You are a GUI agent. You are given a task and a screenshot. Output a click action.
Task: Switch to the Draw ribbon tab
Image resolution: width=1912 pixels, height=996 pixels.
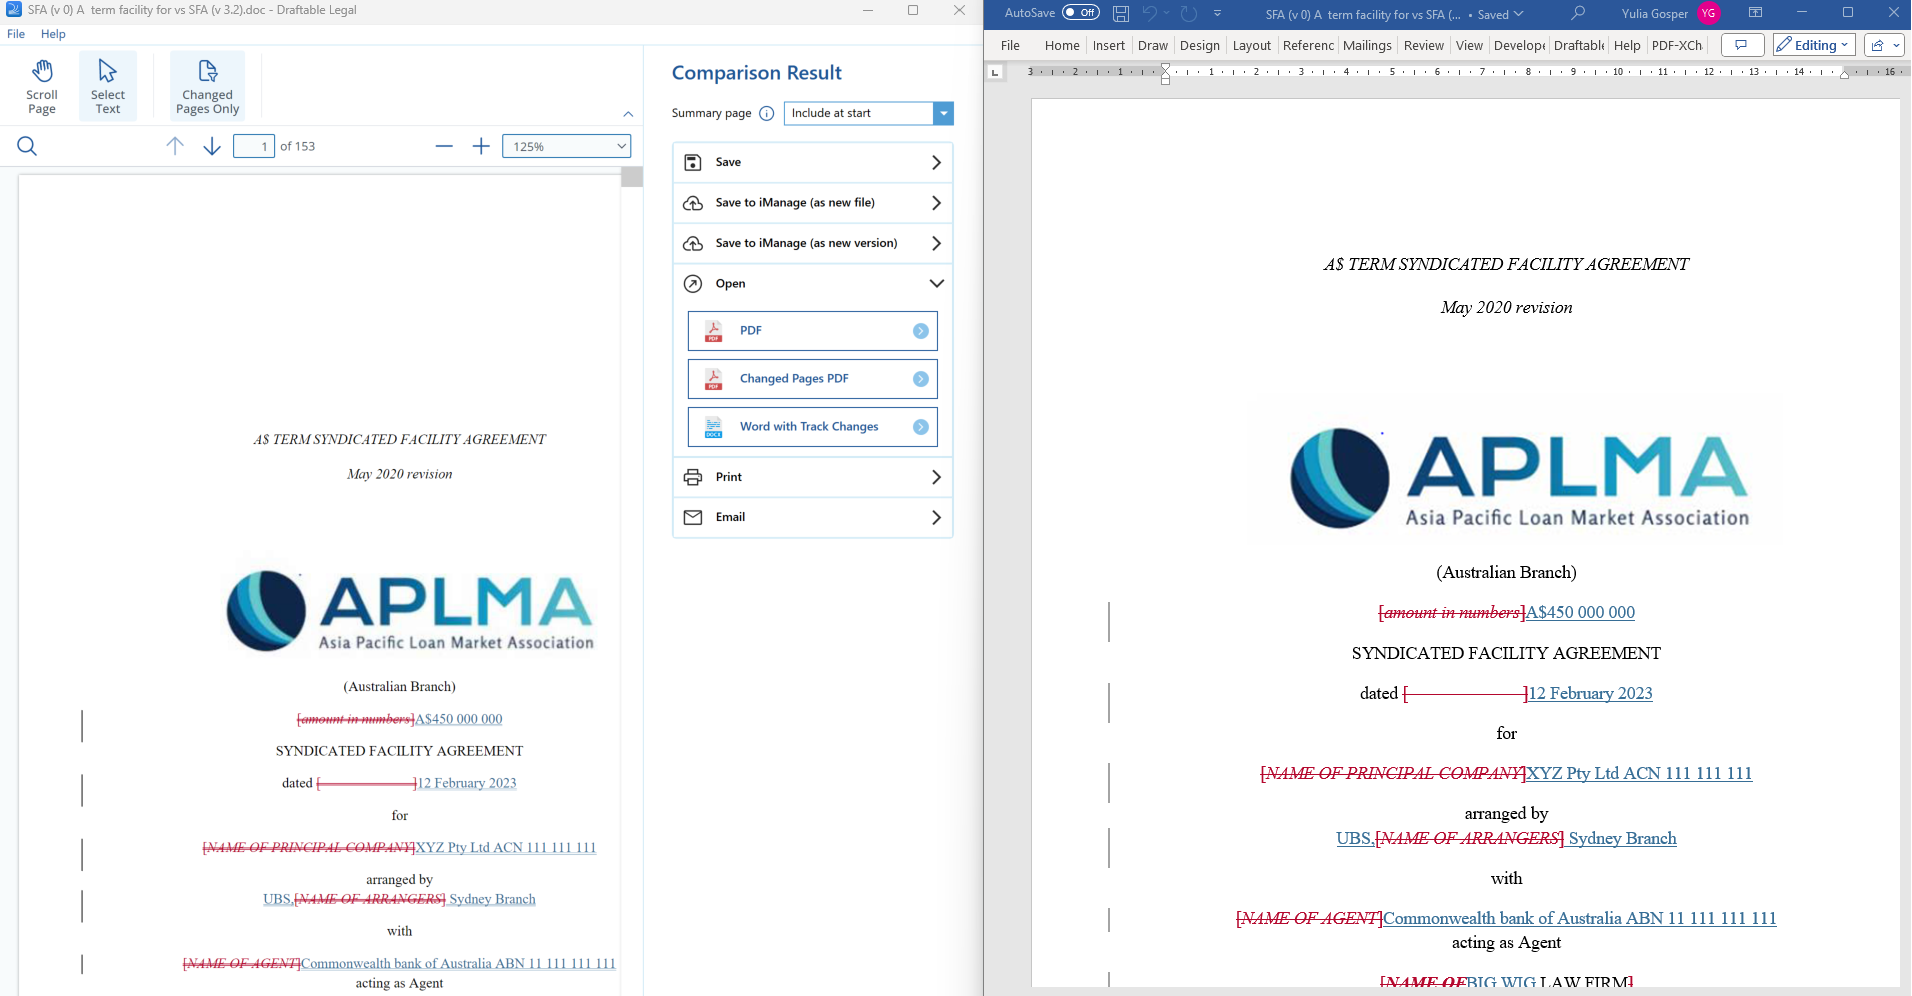[1153, 45]
